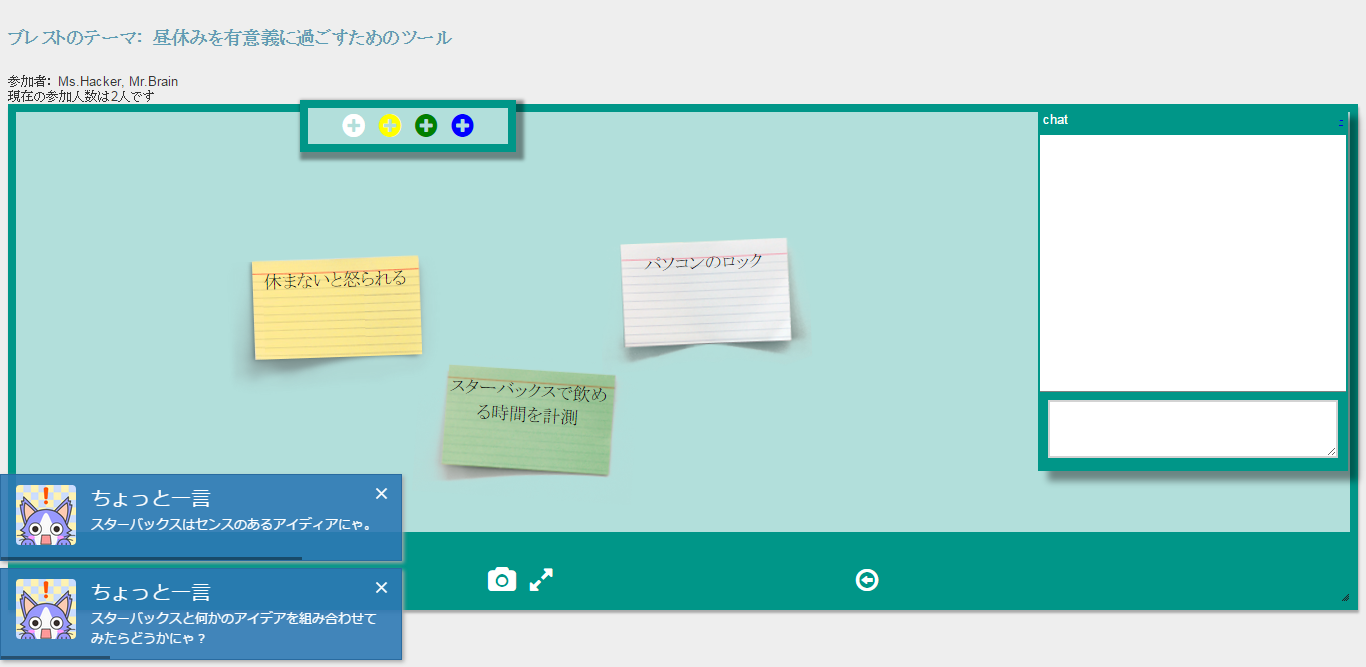Take a snapshot with the camera icon

click(x=502, y=580)
